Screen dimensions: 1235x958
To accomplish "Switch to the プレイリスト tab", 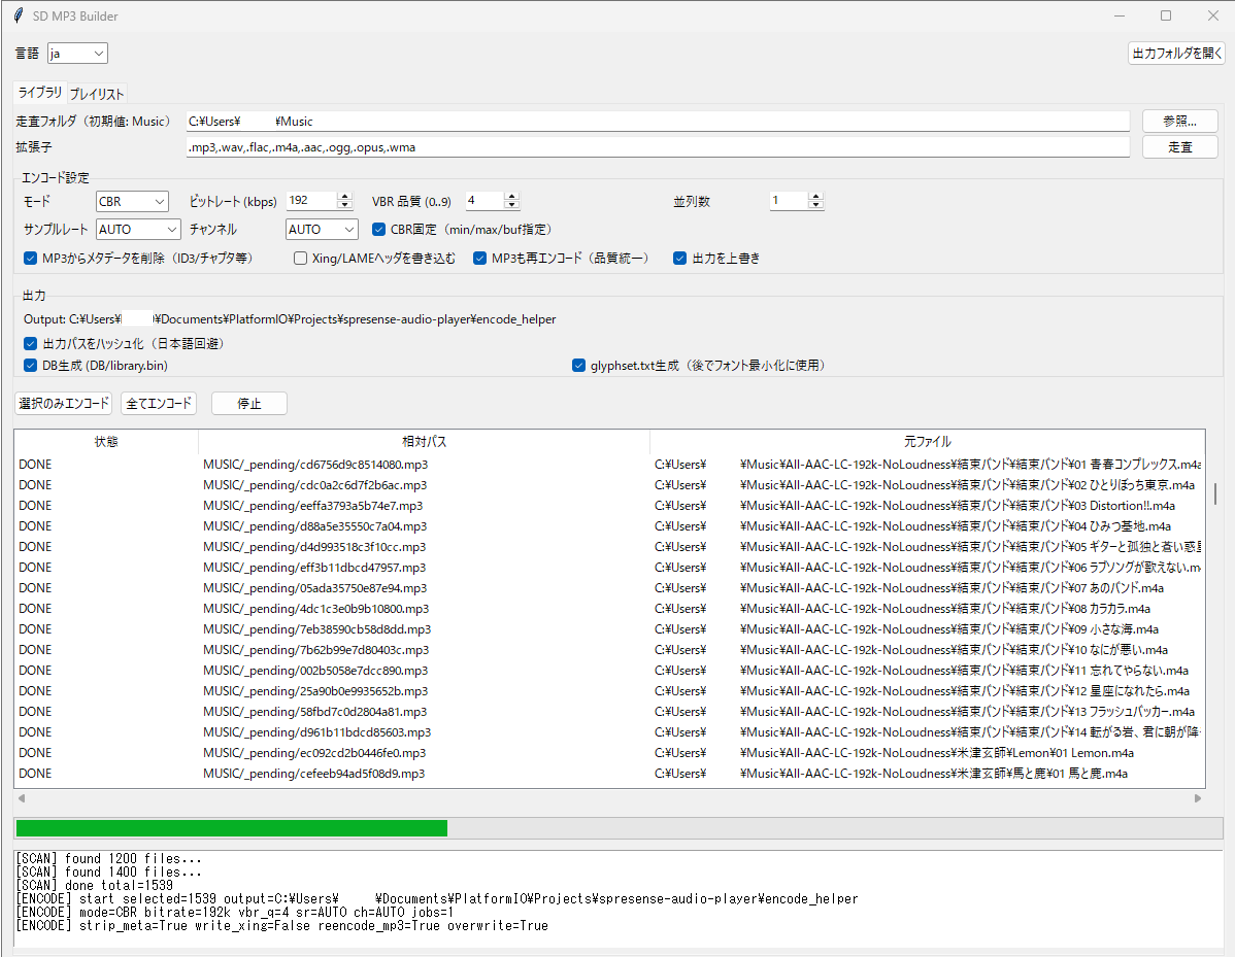I will point(97,94).
